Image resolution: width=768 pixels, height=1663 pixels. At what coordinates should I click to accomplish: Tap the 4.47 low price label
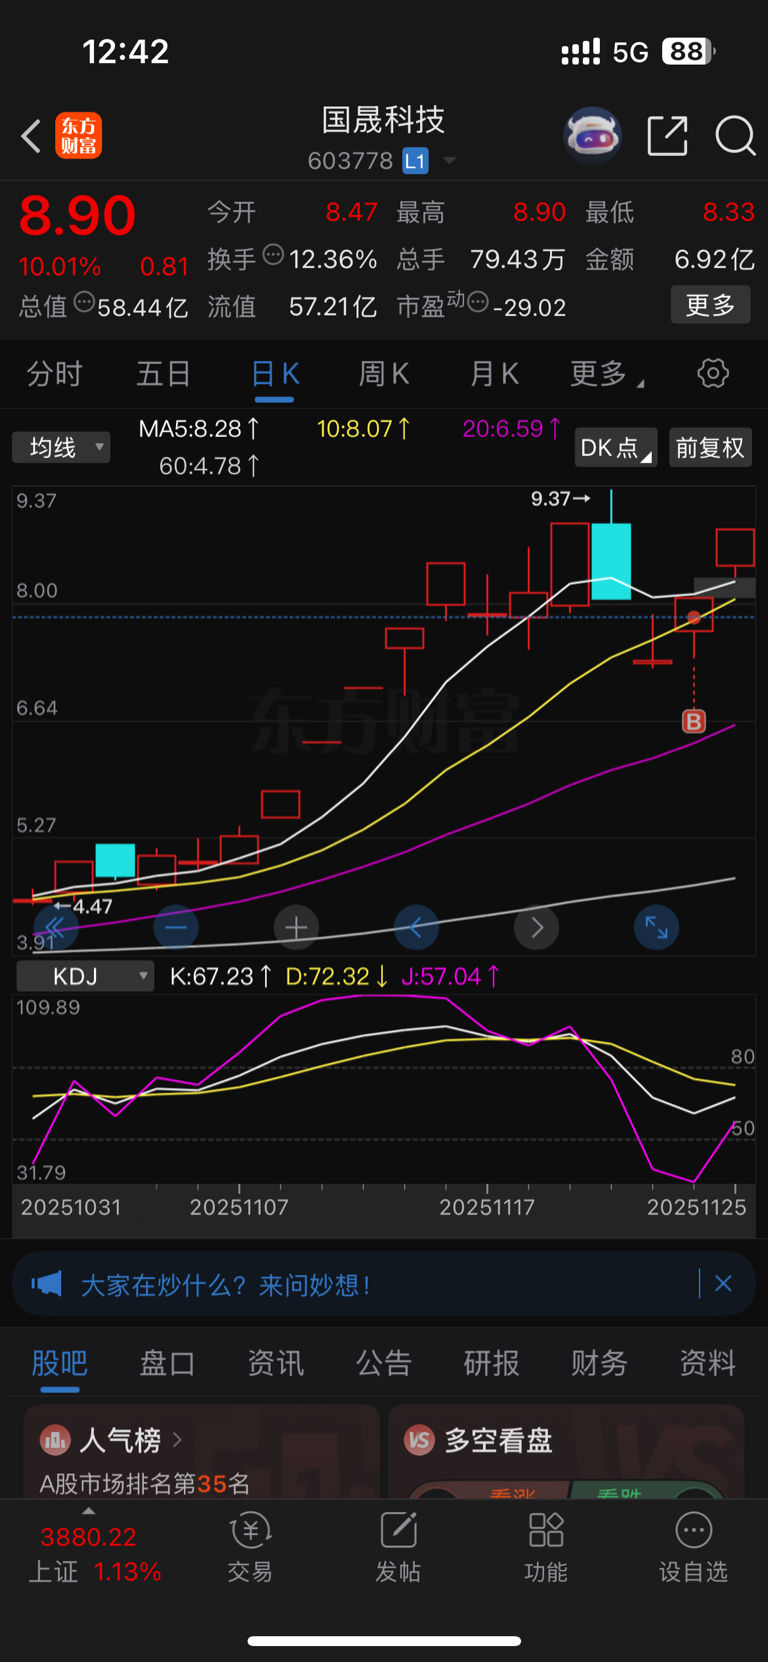pos(84,906)
